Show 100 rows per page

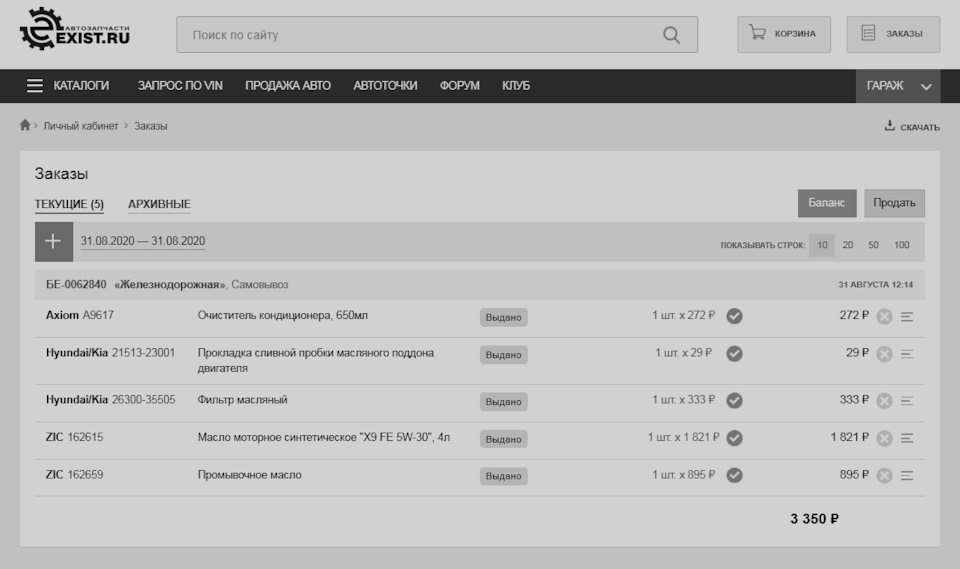901,245
